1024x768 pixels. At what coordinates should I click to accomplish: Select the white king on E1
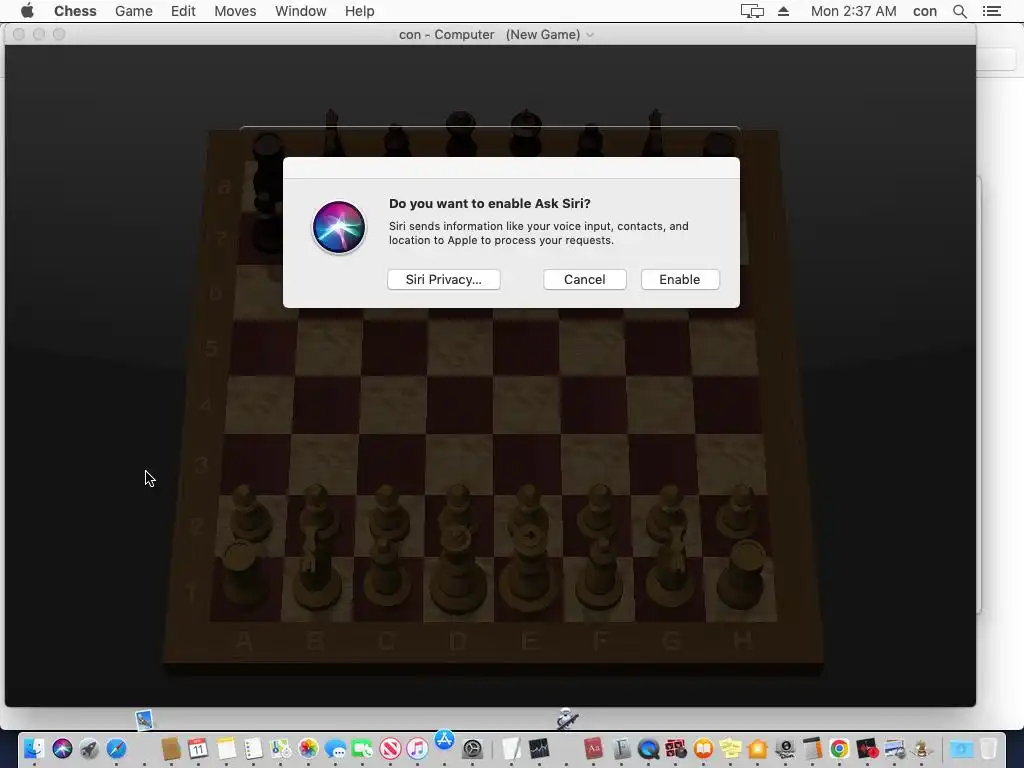tap(530, 568)
